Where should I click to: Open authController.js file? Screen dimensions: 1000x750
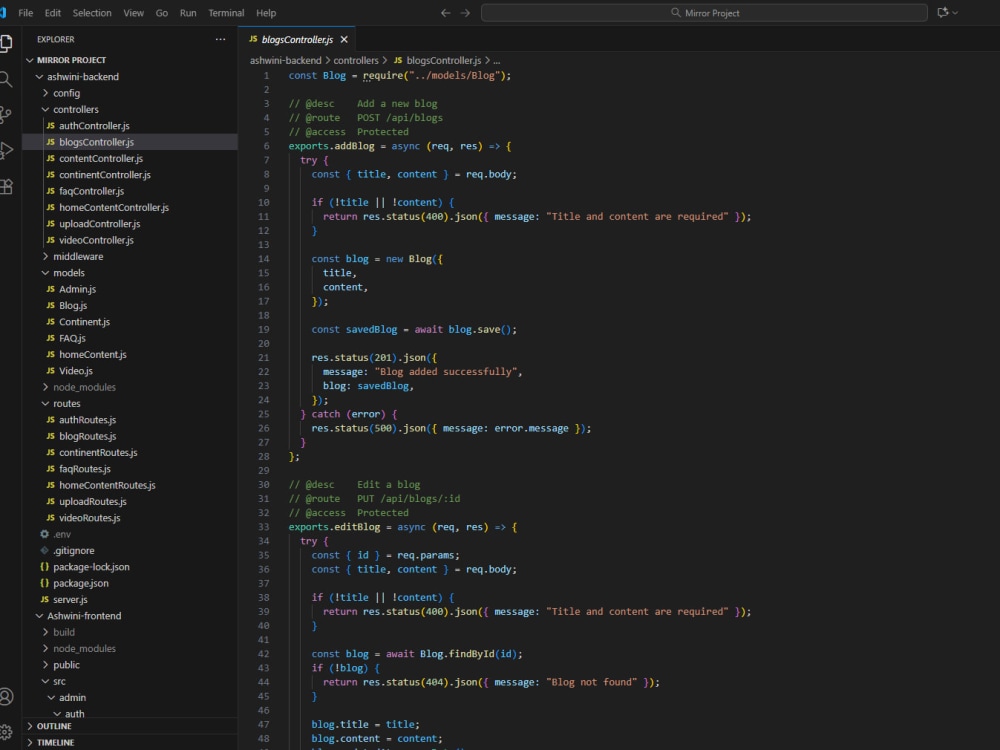[130, 126]
